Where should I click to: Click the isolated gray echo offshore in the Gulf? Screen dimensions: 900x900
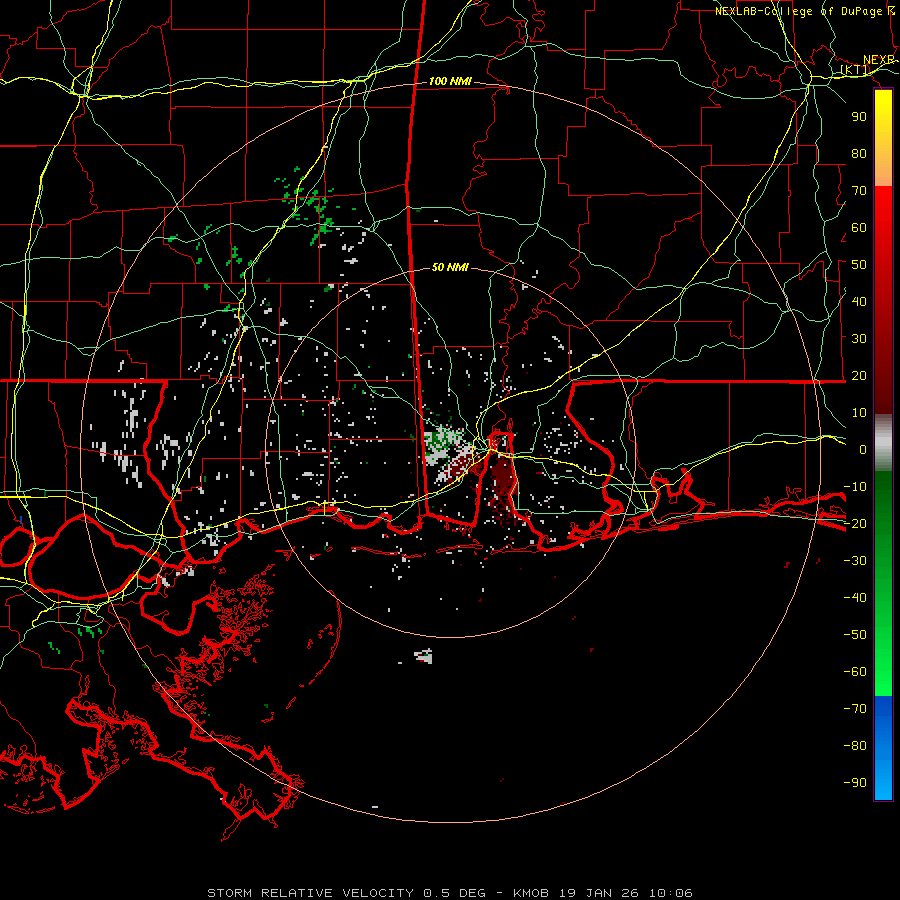pyautogui.click(x=424, y=656)
